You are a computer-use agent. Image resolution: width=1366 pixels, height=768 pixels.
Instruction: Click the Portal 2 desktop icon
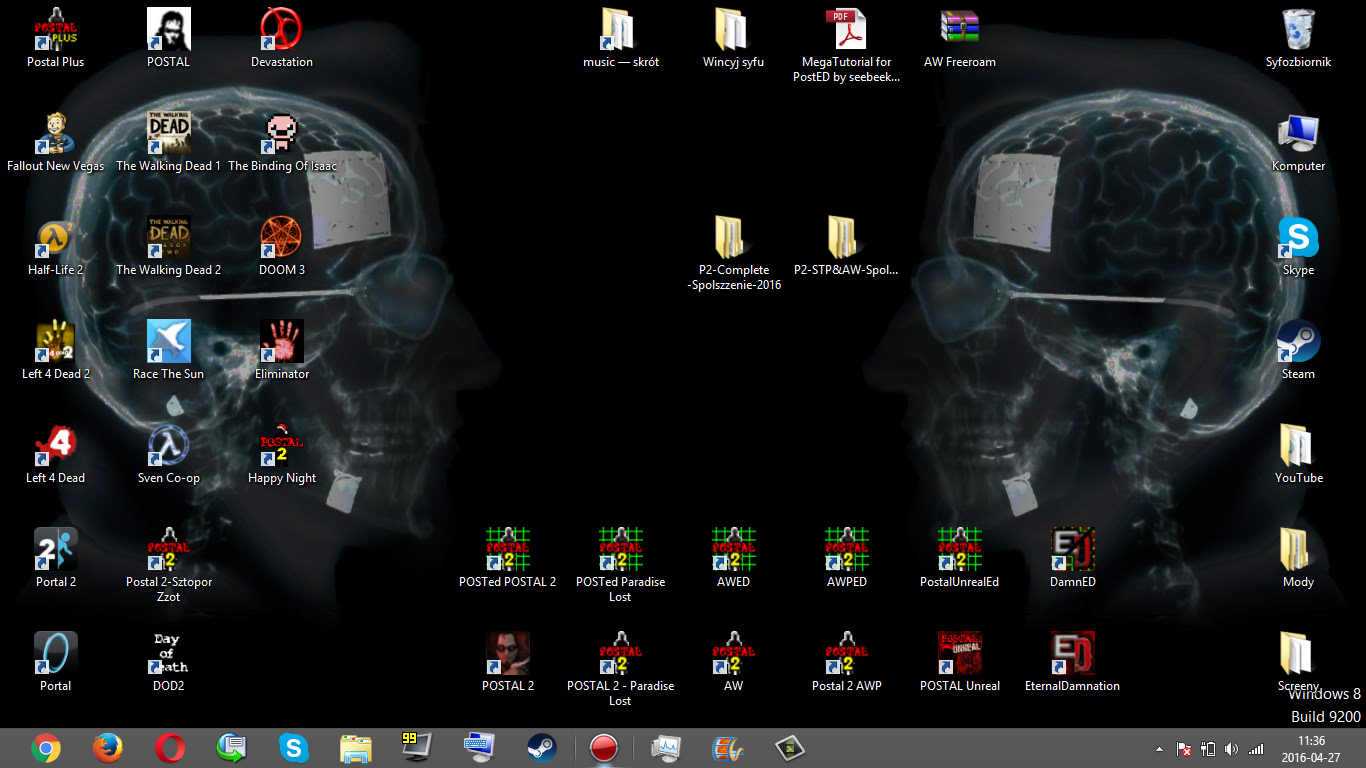56,558
